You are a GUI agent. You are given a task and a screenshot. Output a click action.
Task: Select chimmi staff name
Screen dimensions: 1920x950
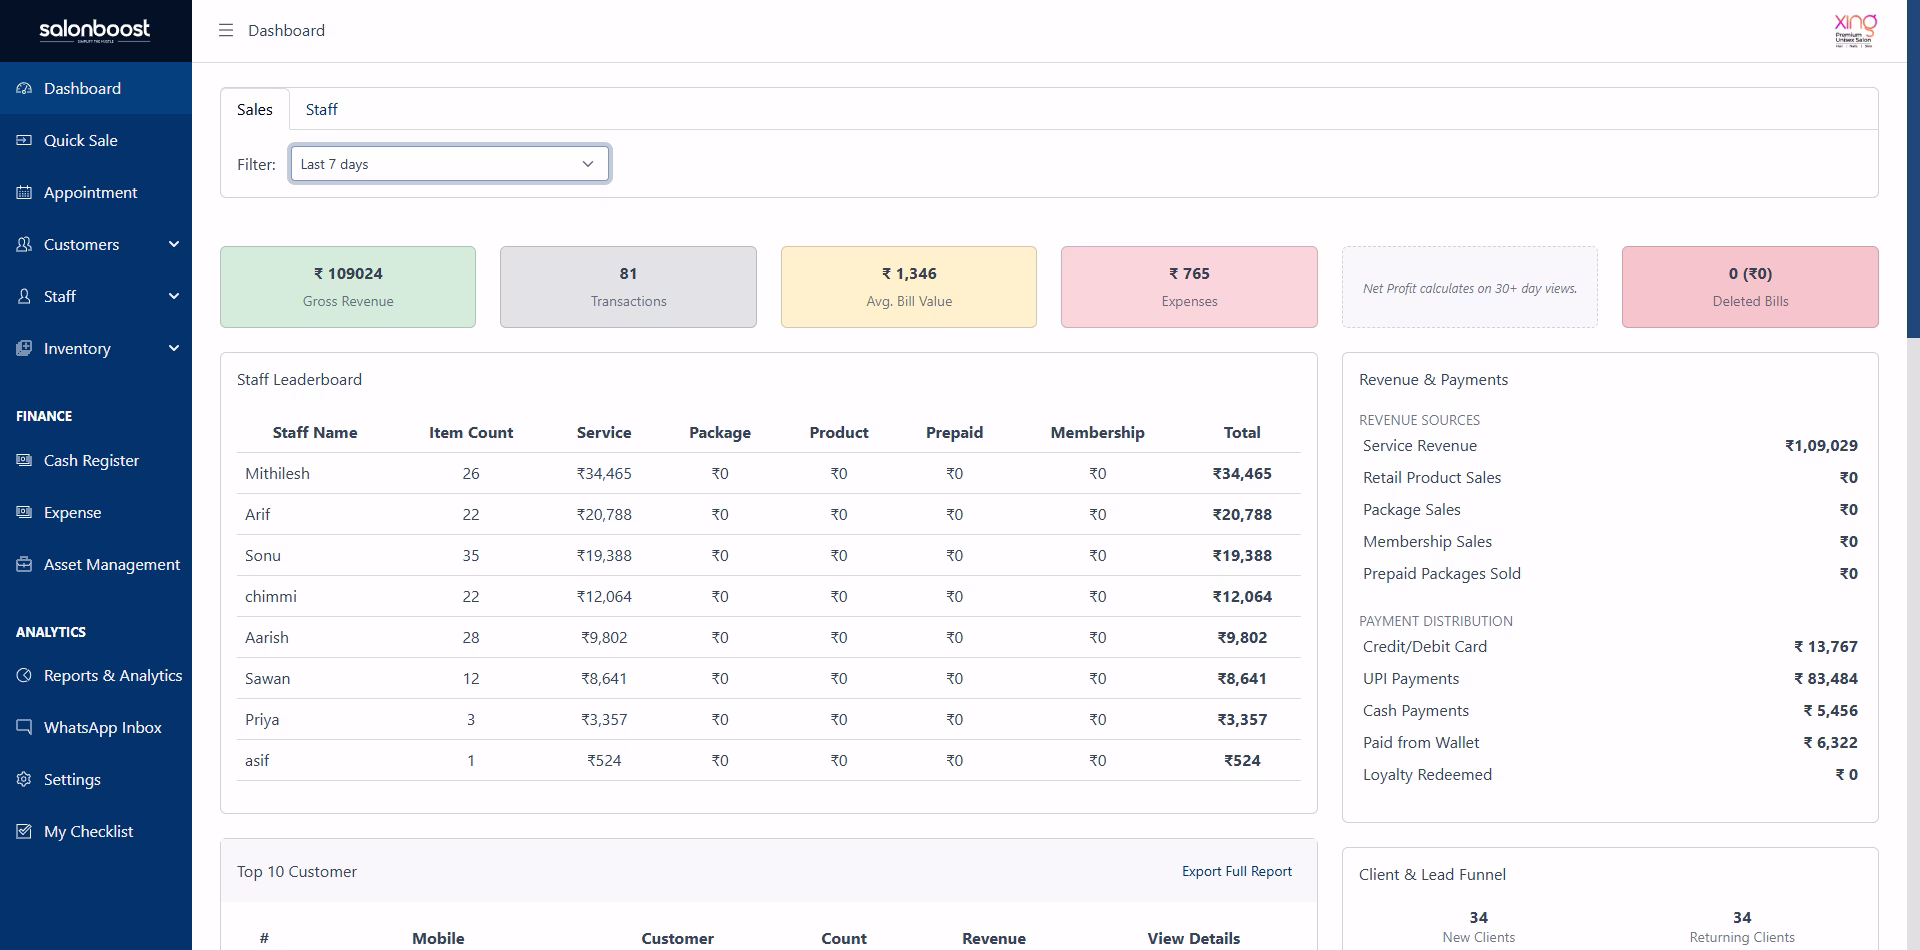pyautogui.click(x=271, y=596)
